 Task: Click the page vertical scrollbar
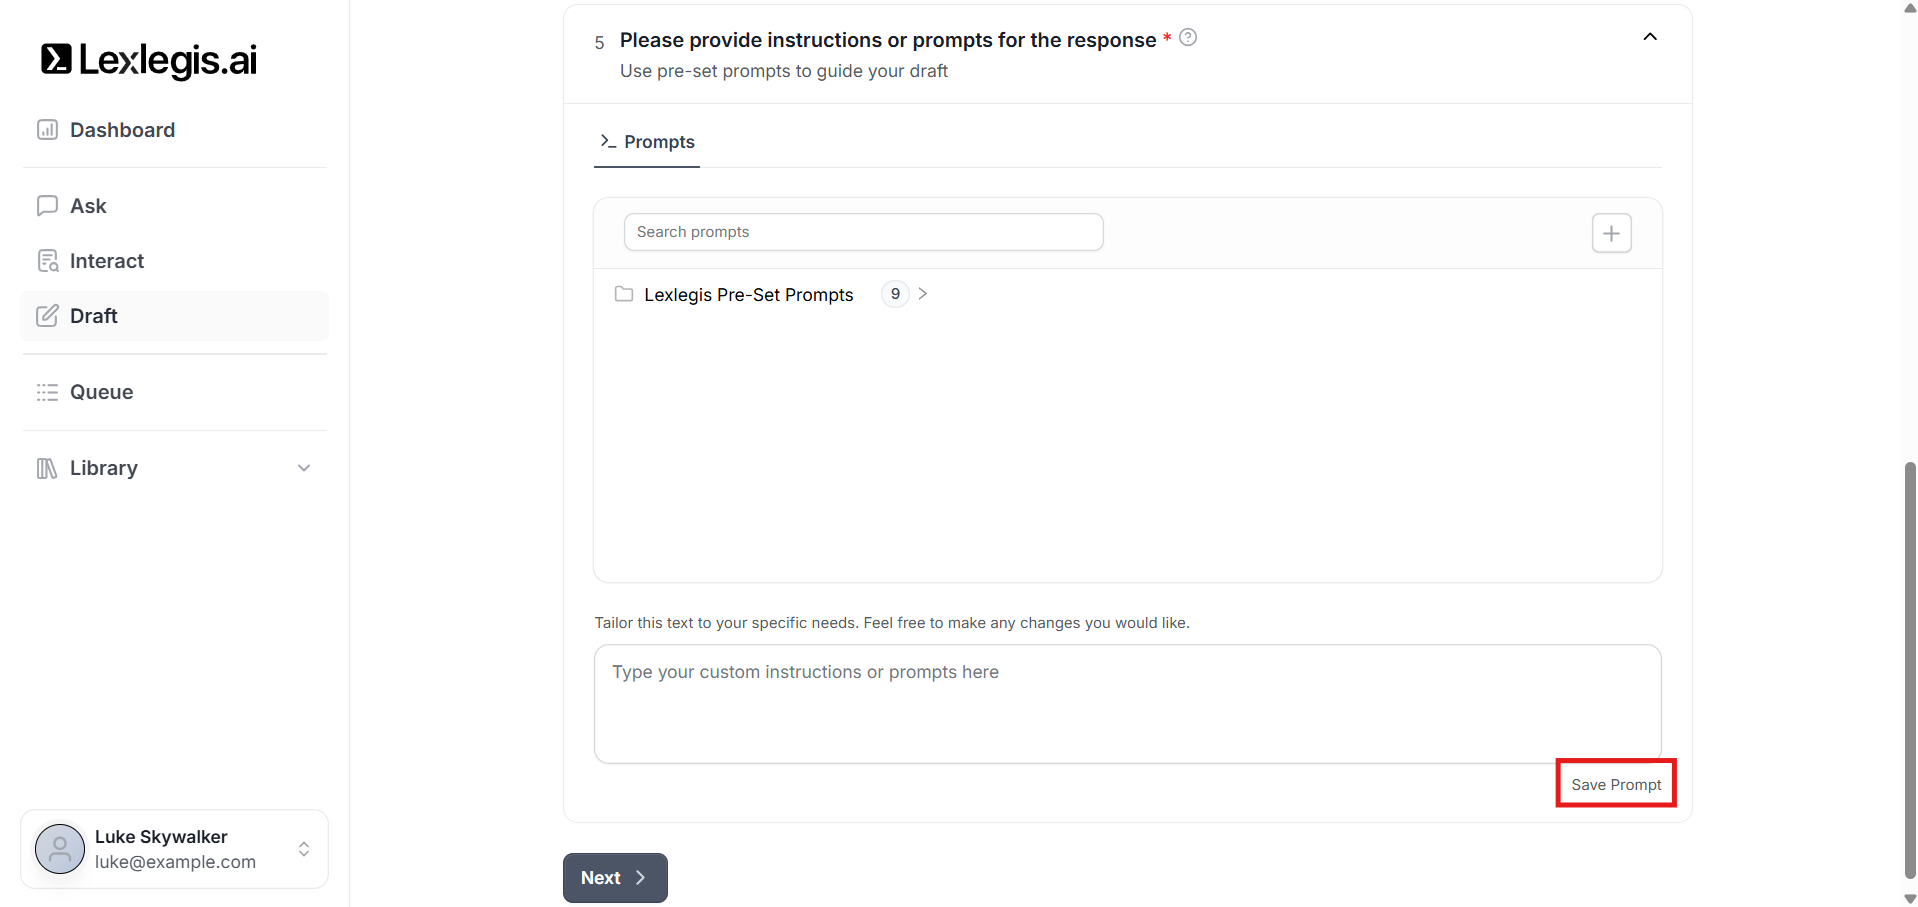[x=1909, y=670]
